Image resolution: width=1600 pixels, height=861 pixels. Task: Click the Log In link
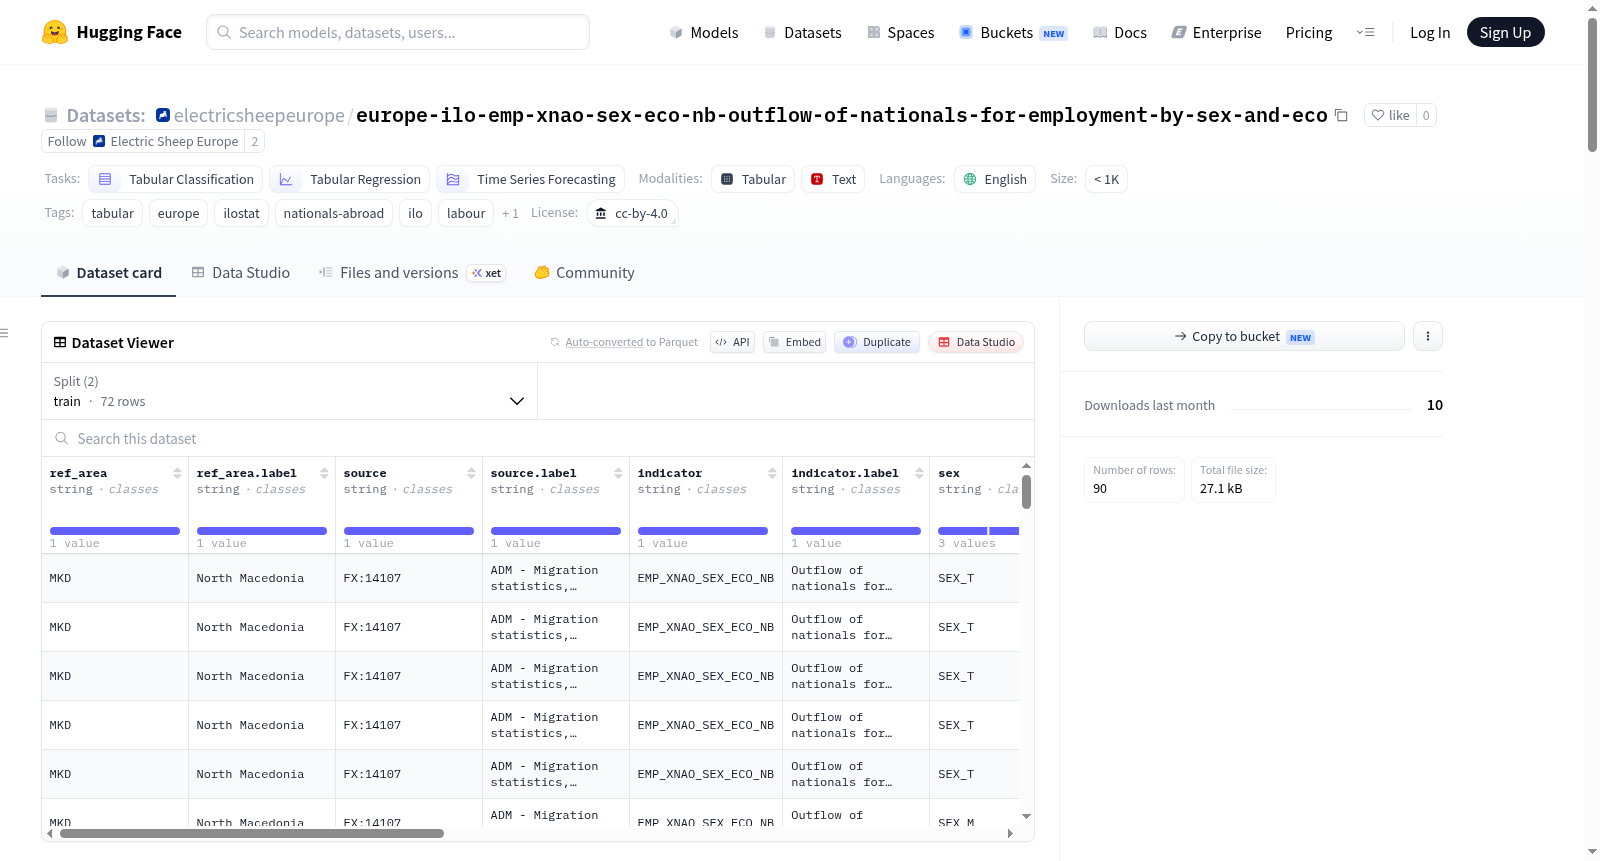[1430, 32]
